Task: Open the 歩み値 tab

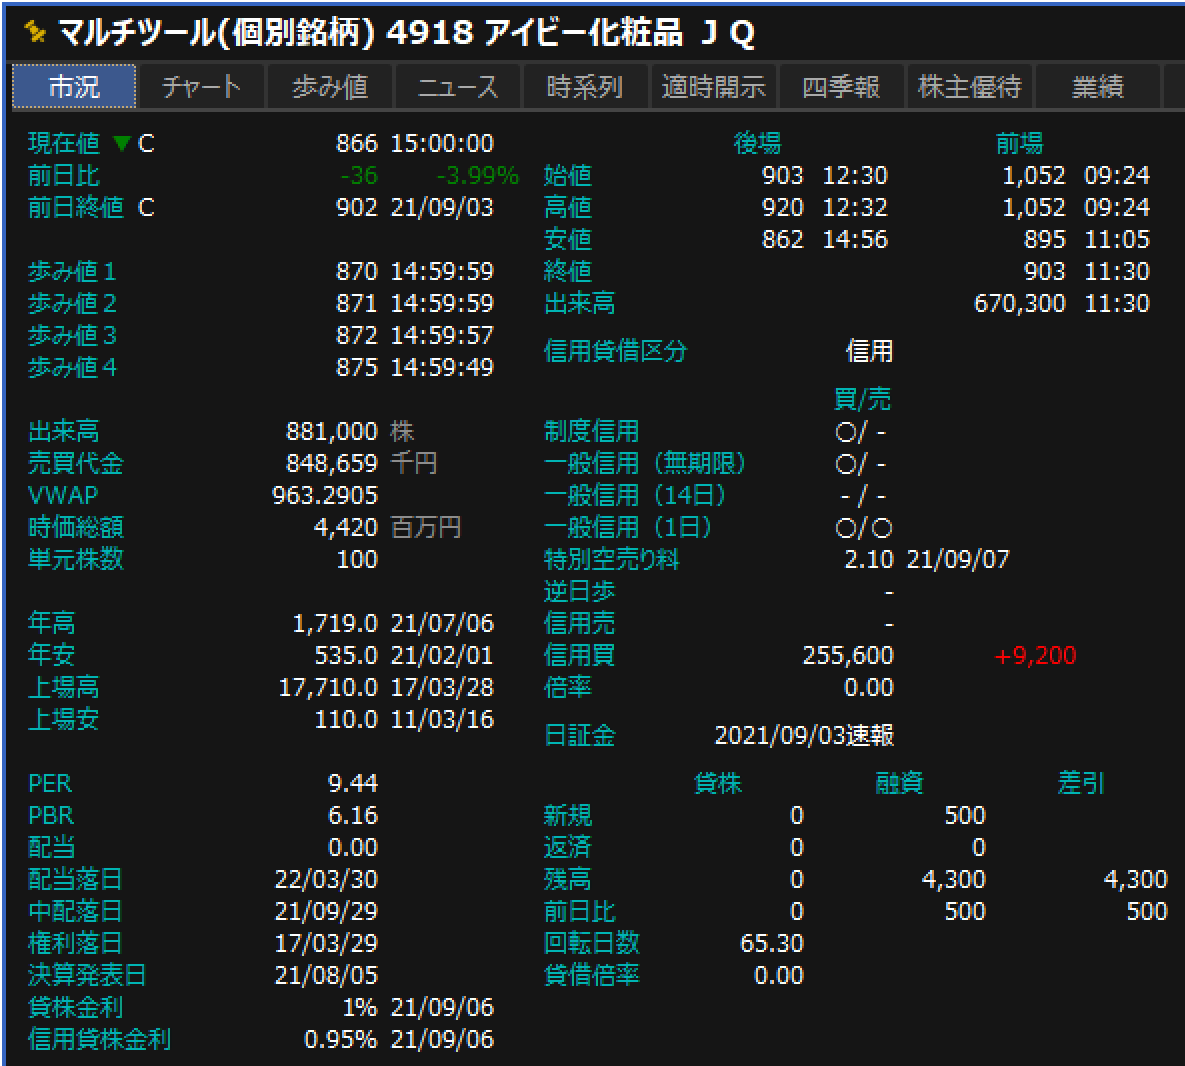Action: [x=330, y=87]
